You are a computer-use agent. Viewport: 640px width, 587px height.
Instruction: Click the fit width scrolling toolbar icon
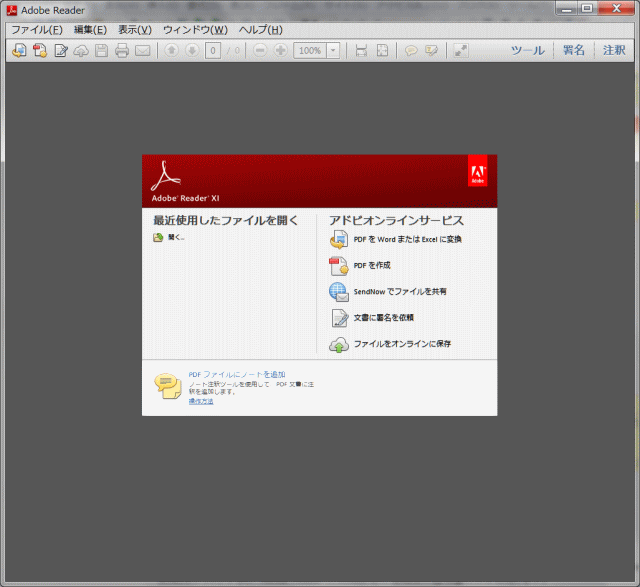point(361,51)
